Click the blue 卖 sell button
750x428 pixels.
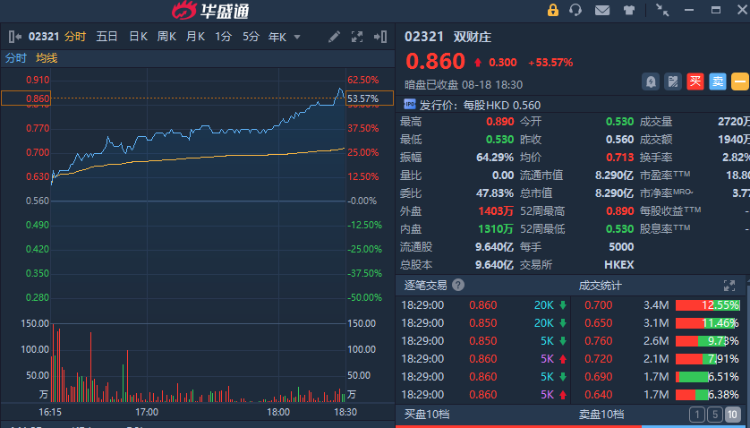[717, 81]
